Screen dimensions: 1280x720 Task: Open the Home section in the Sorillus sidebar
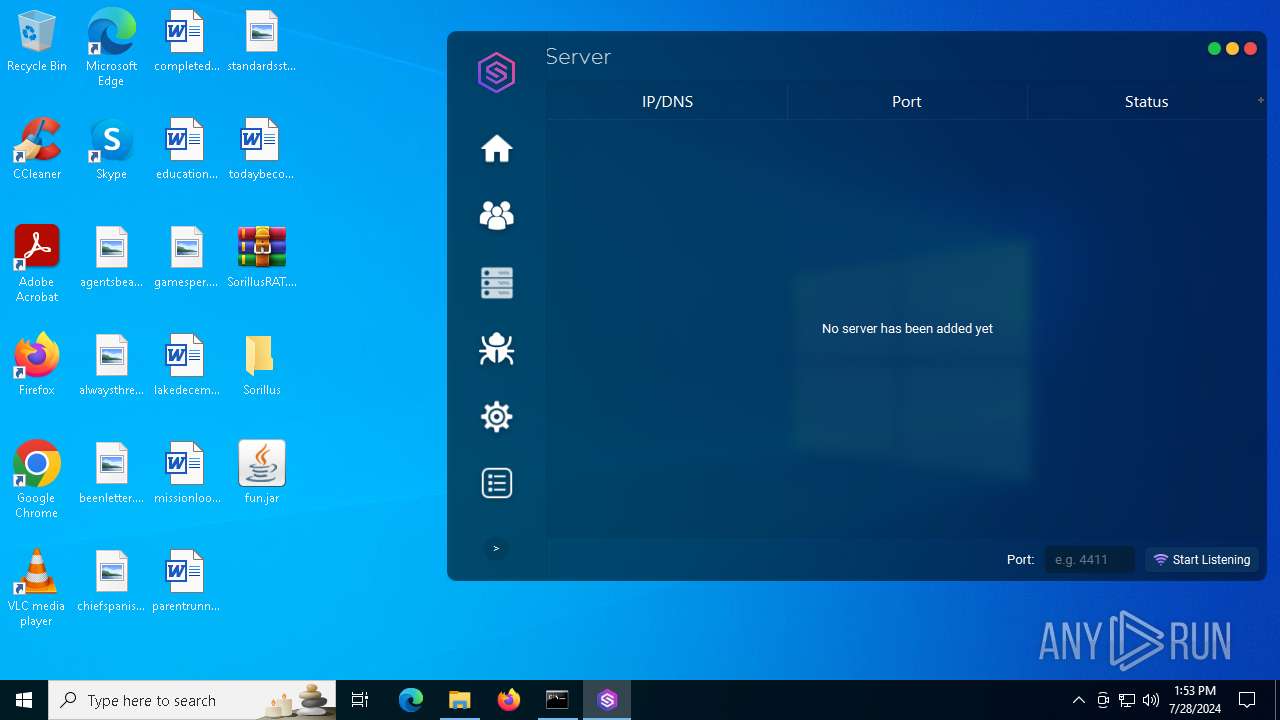pos(497,149)
